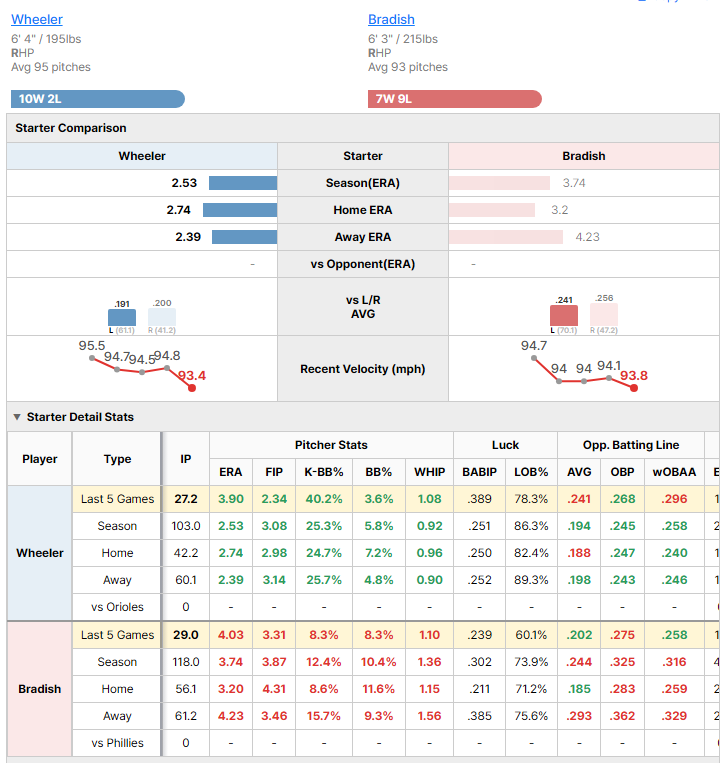Image resolution: width=726 pixels, height=763 pixels.
Task: Select the vs Orioles row label
Action: [117, 607]
